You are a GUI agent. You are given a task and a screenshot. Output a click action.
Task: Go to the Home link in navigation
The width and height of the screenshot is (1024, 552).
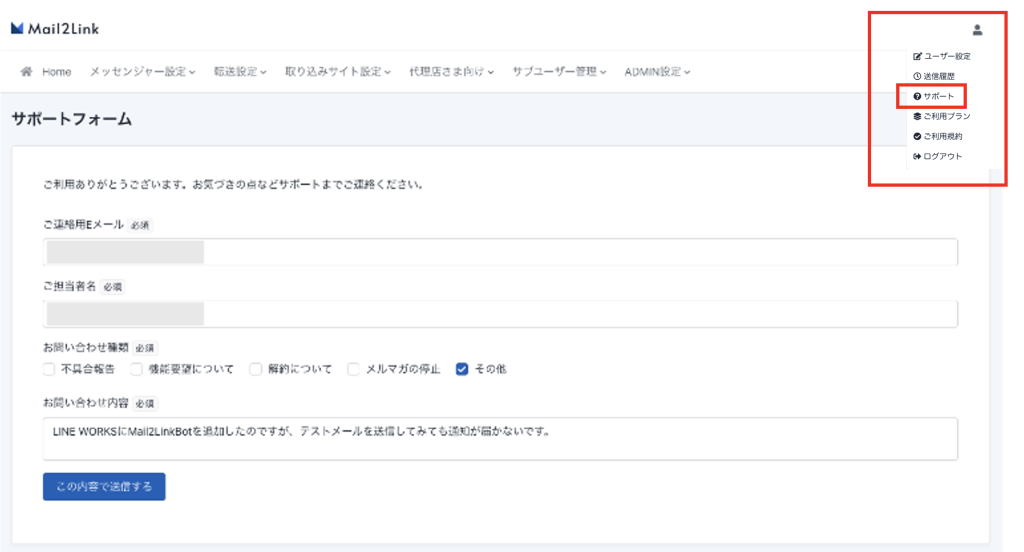click(56, 72)
